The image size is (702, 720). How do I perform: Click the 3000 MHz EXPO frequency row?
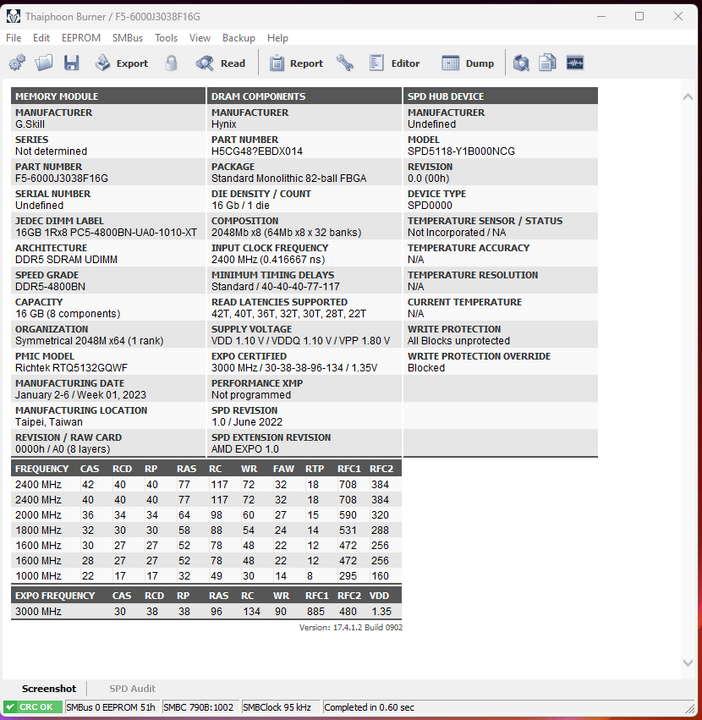pyautogui.click(x=206, y=611)
